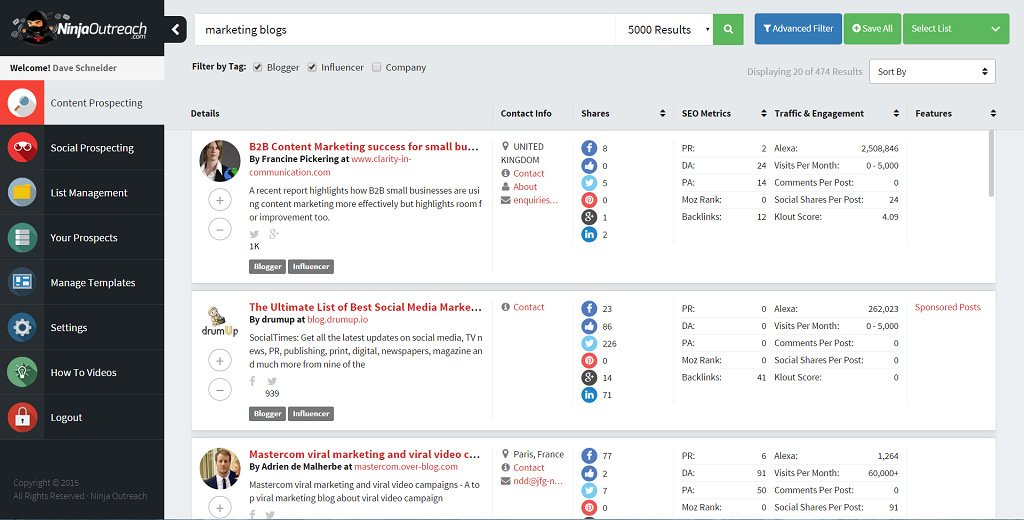
Task: Open Content Prospecting sidebar icon
Action: point(22,103)
